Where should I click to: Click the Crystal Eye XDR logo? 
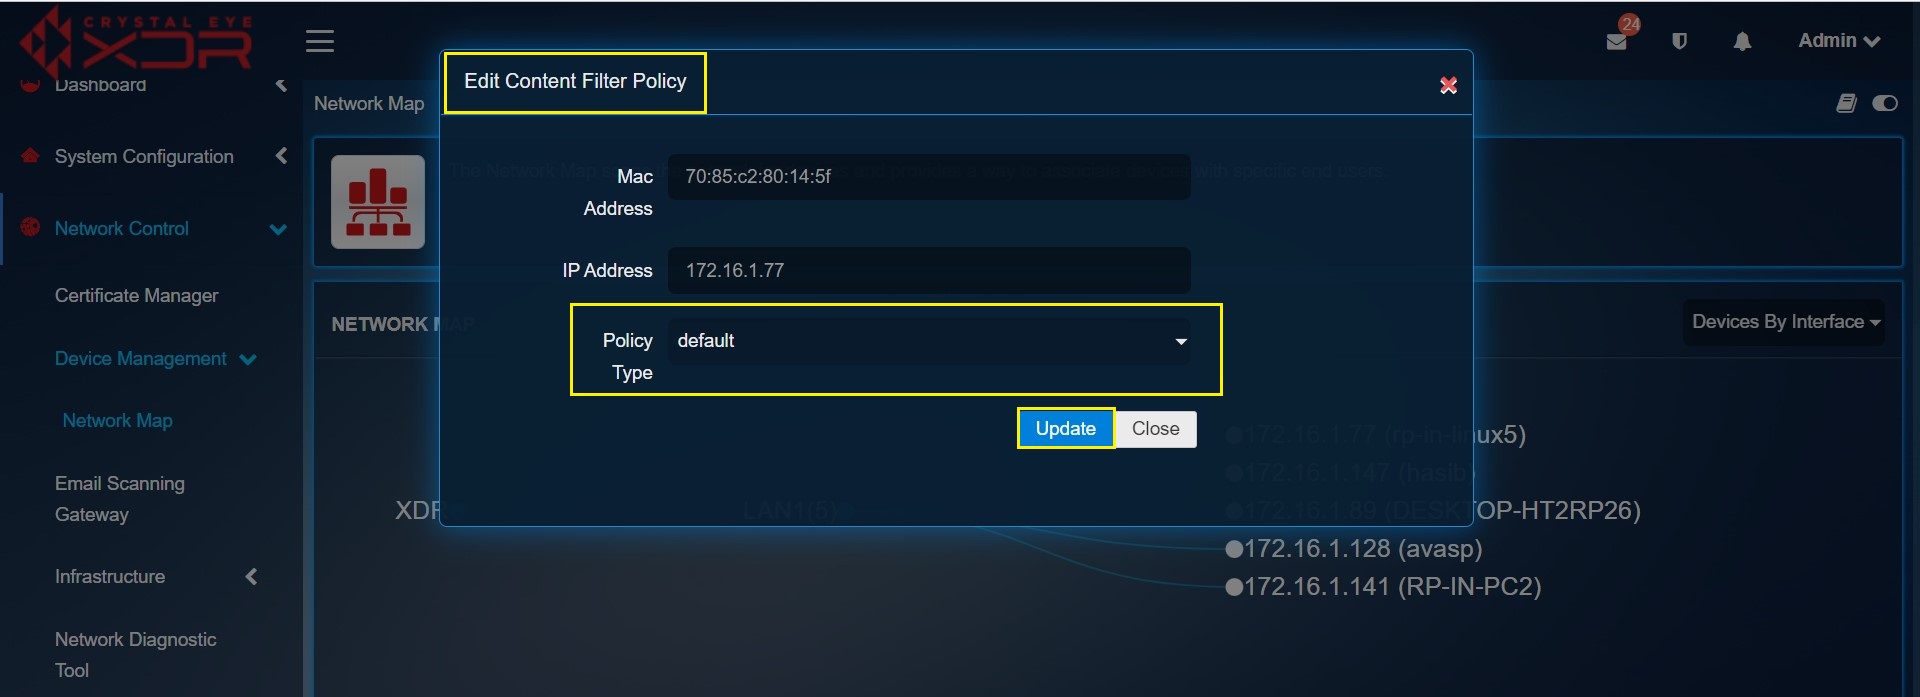click(x=136, y=43)
